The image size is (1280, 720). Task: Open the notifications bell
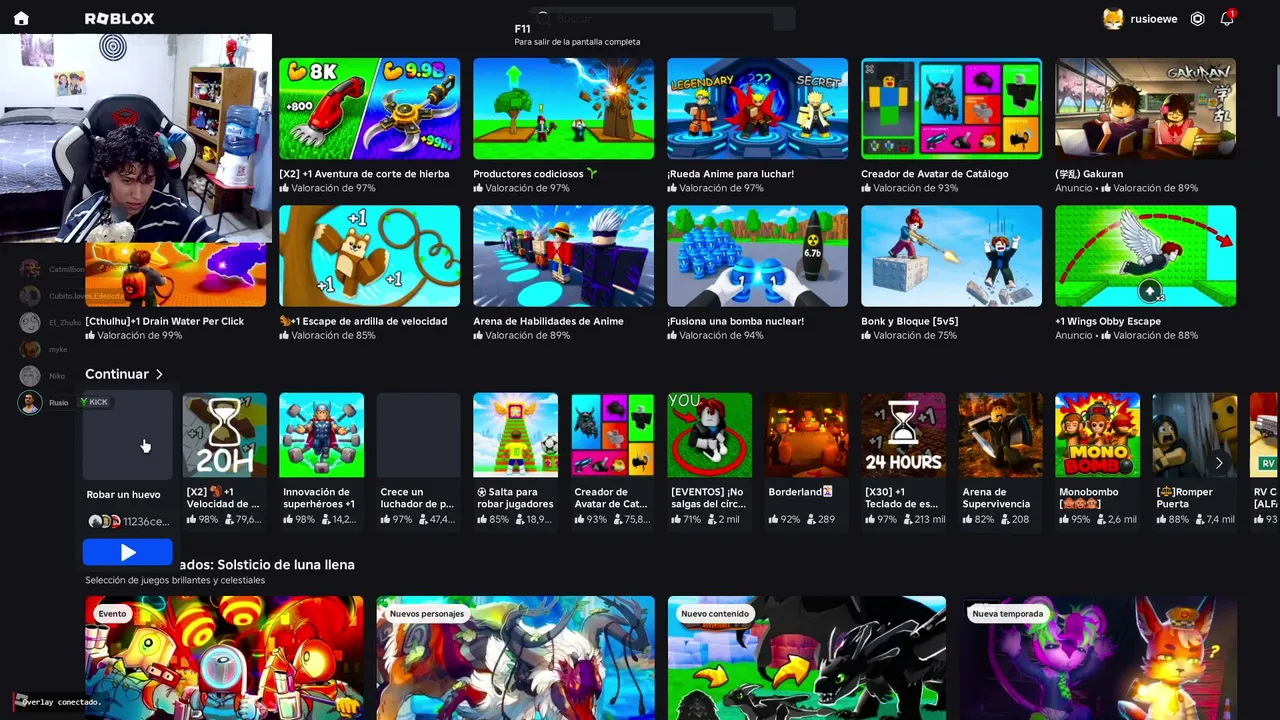point(1227,19)
